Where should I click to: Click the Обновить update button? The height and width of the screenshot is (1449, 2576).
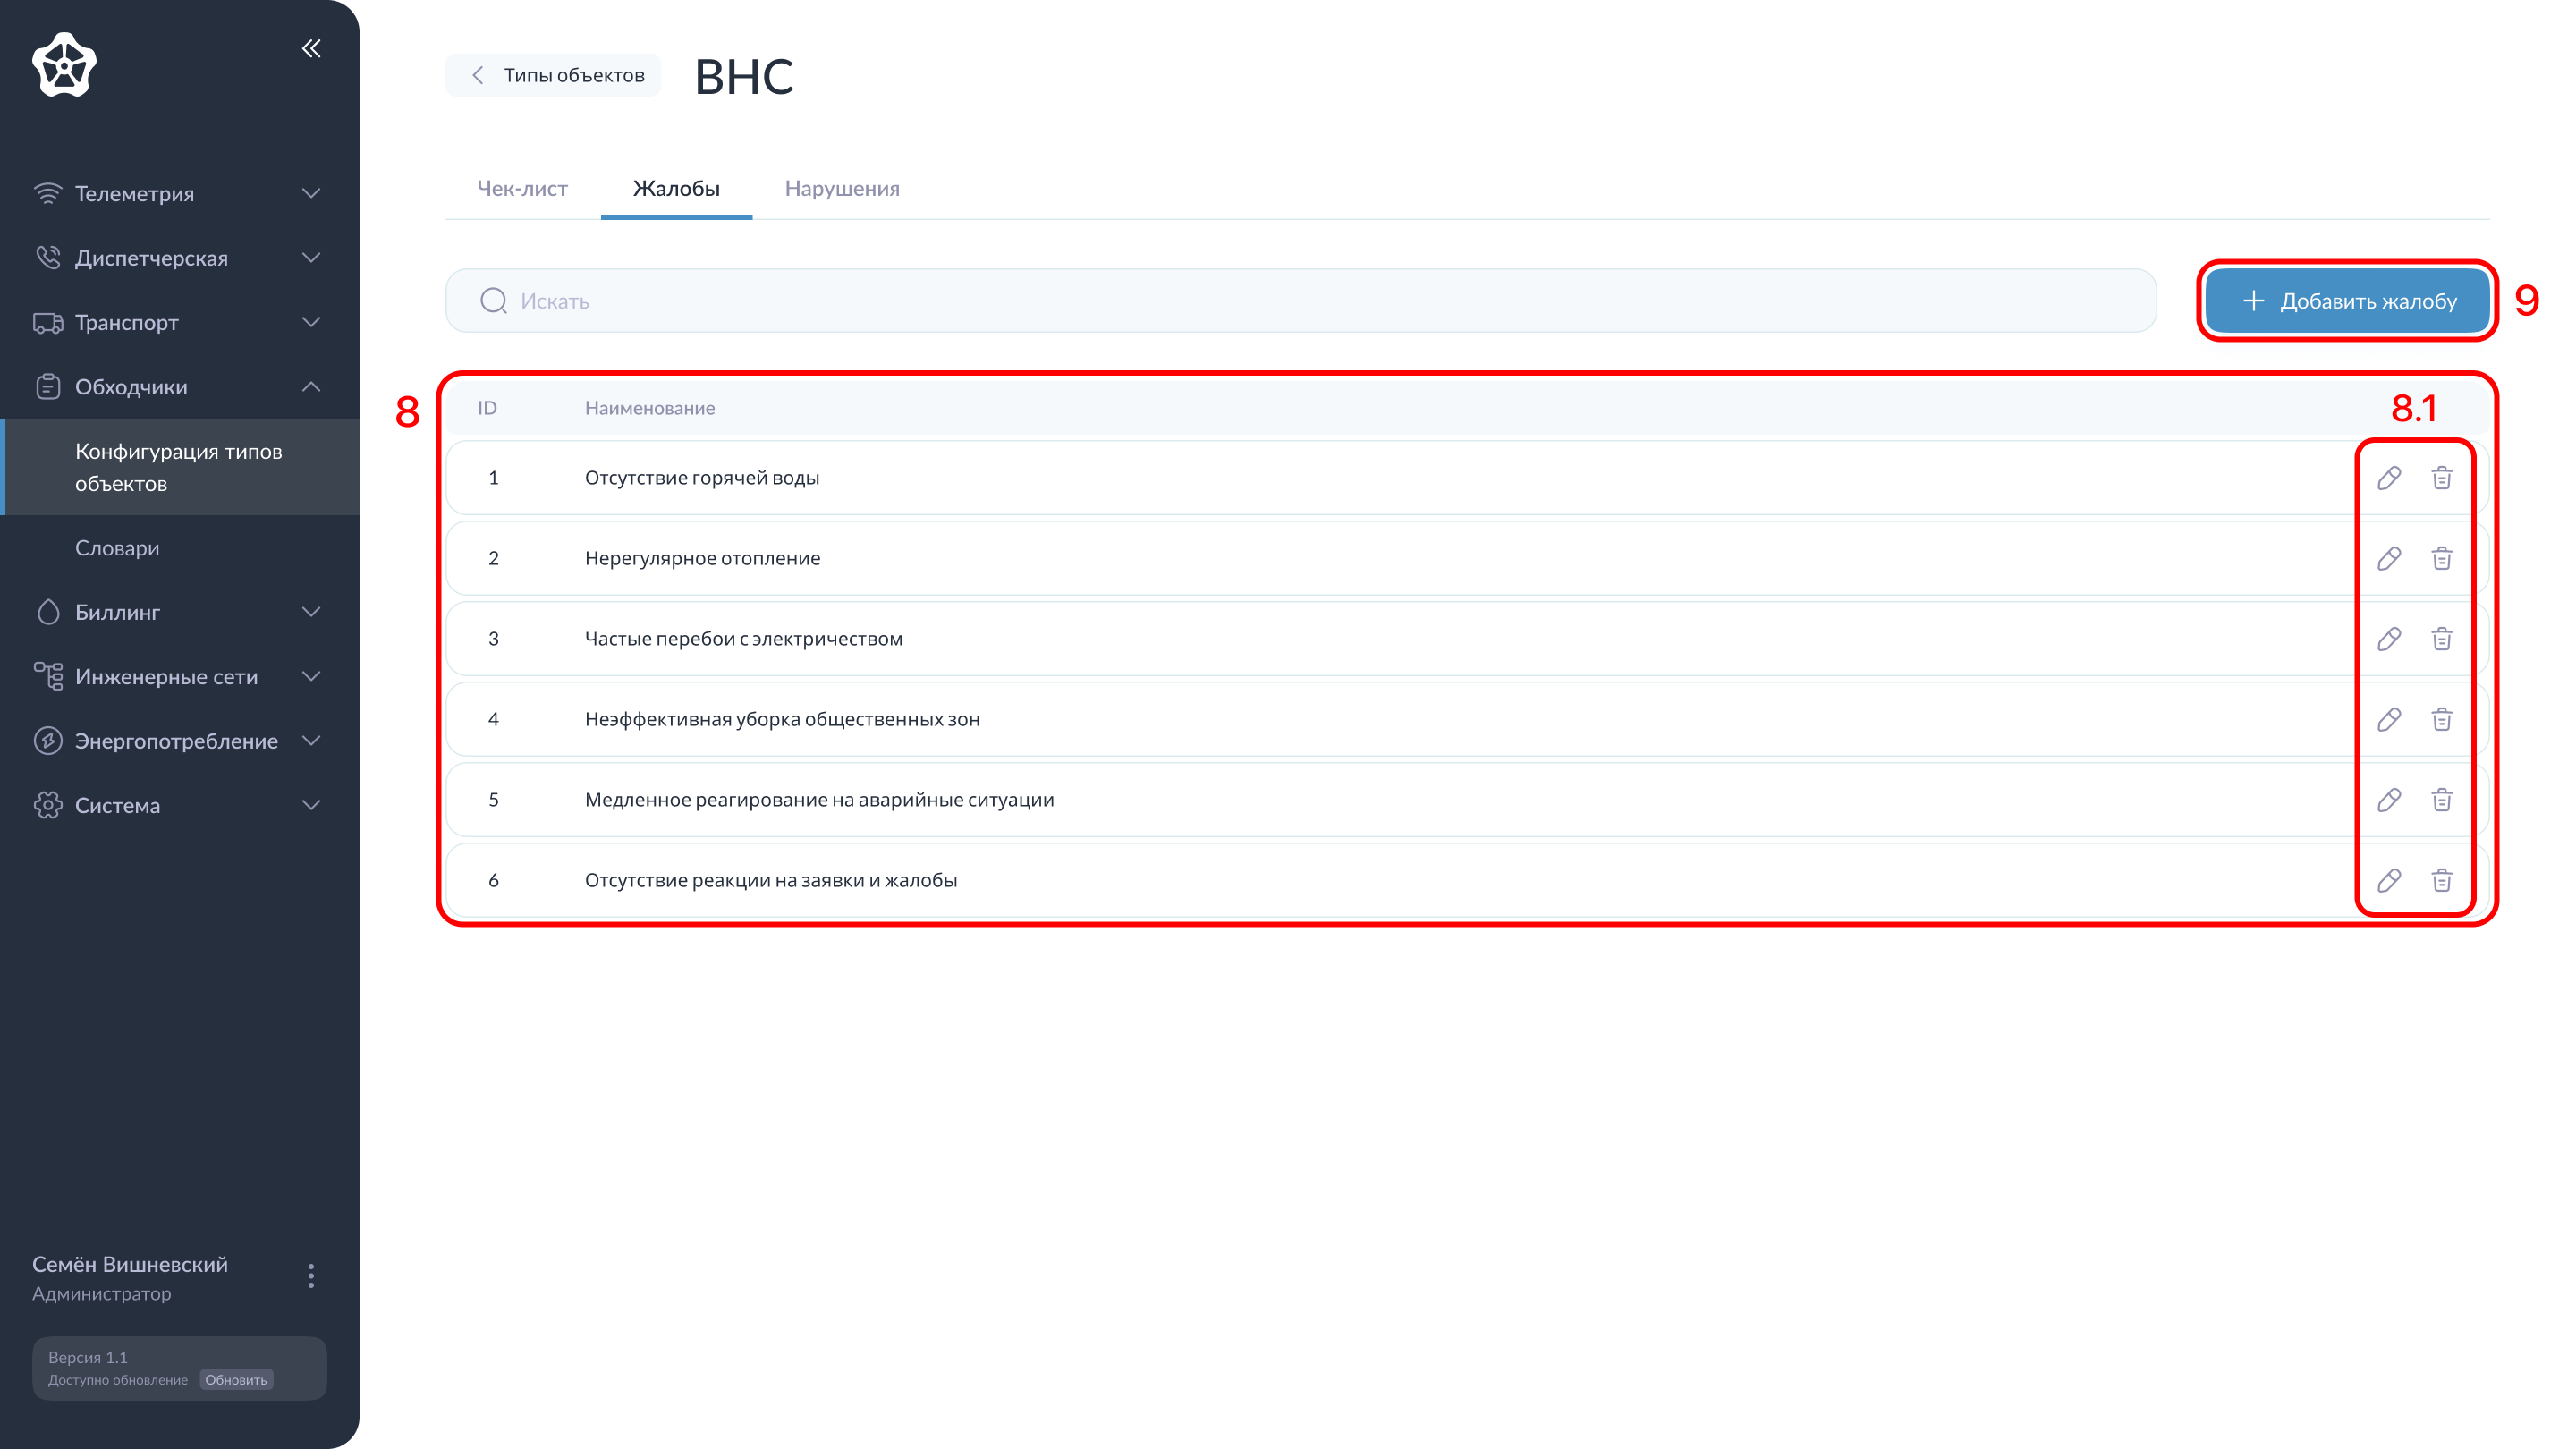tap(236, 1379)
